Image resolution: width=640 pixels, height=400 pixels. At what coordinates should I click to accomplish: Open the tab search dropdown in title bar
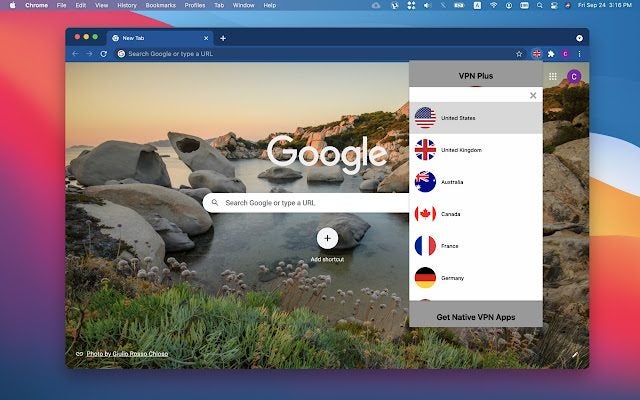coord(579,38)
